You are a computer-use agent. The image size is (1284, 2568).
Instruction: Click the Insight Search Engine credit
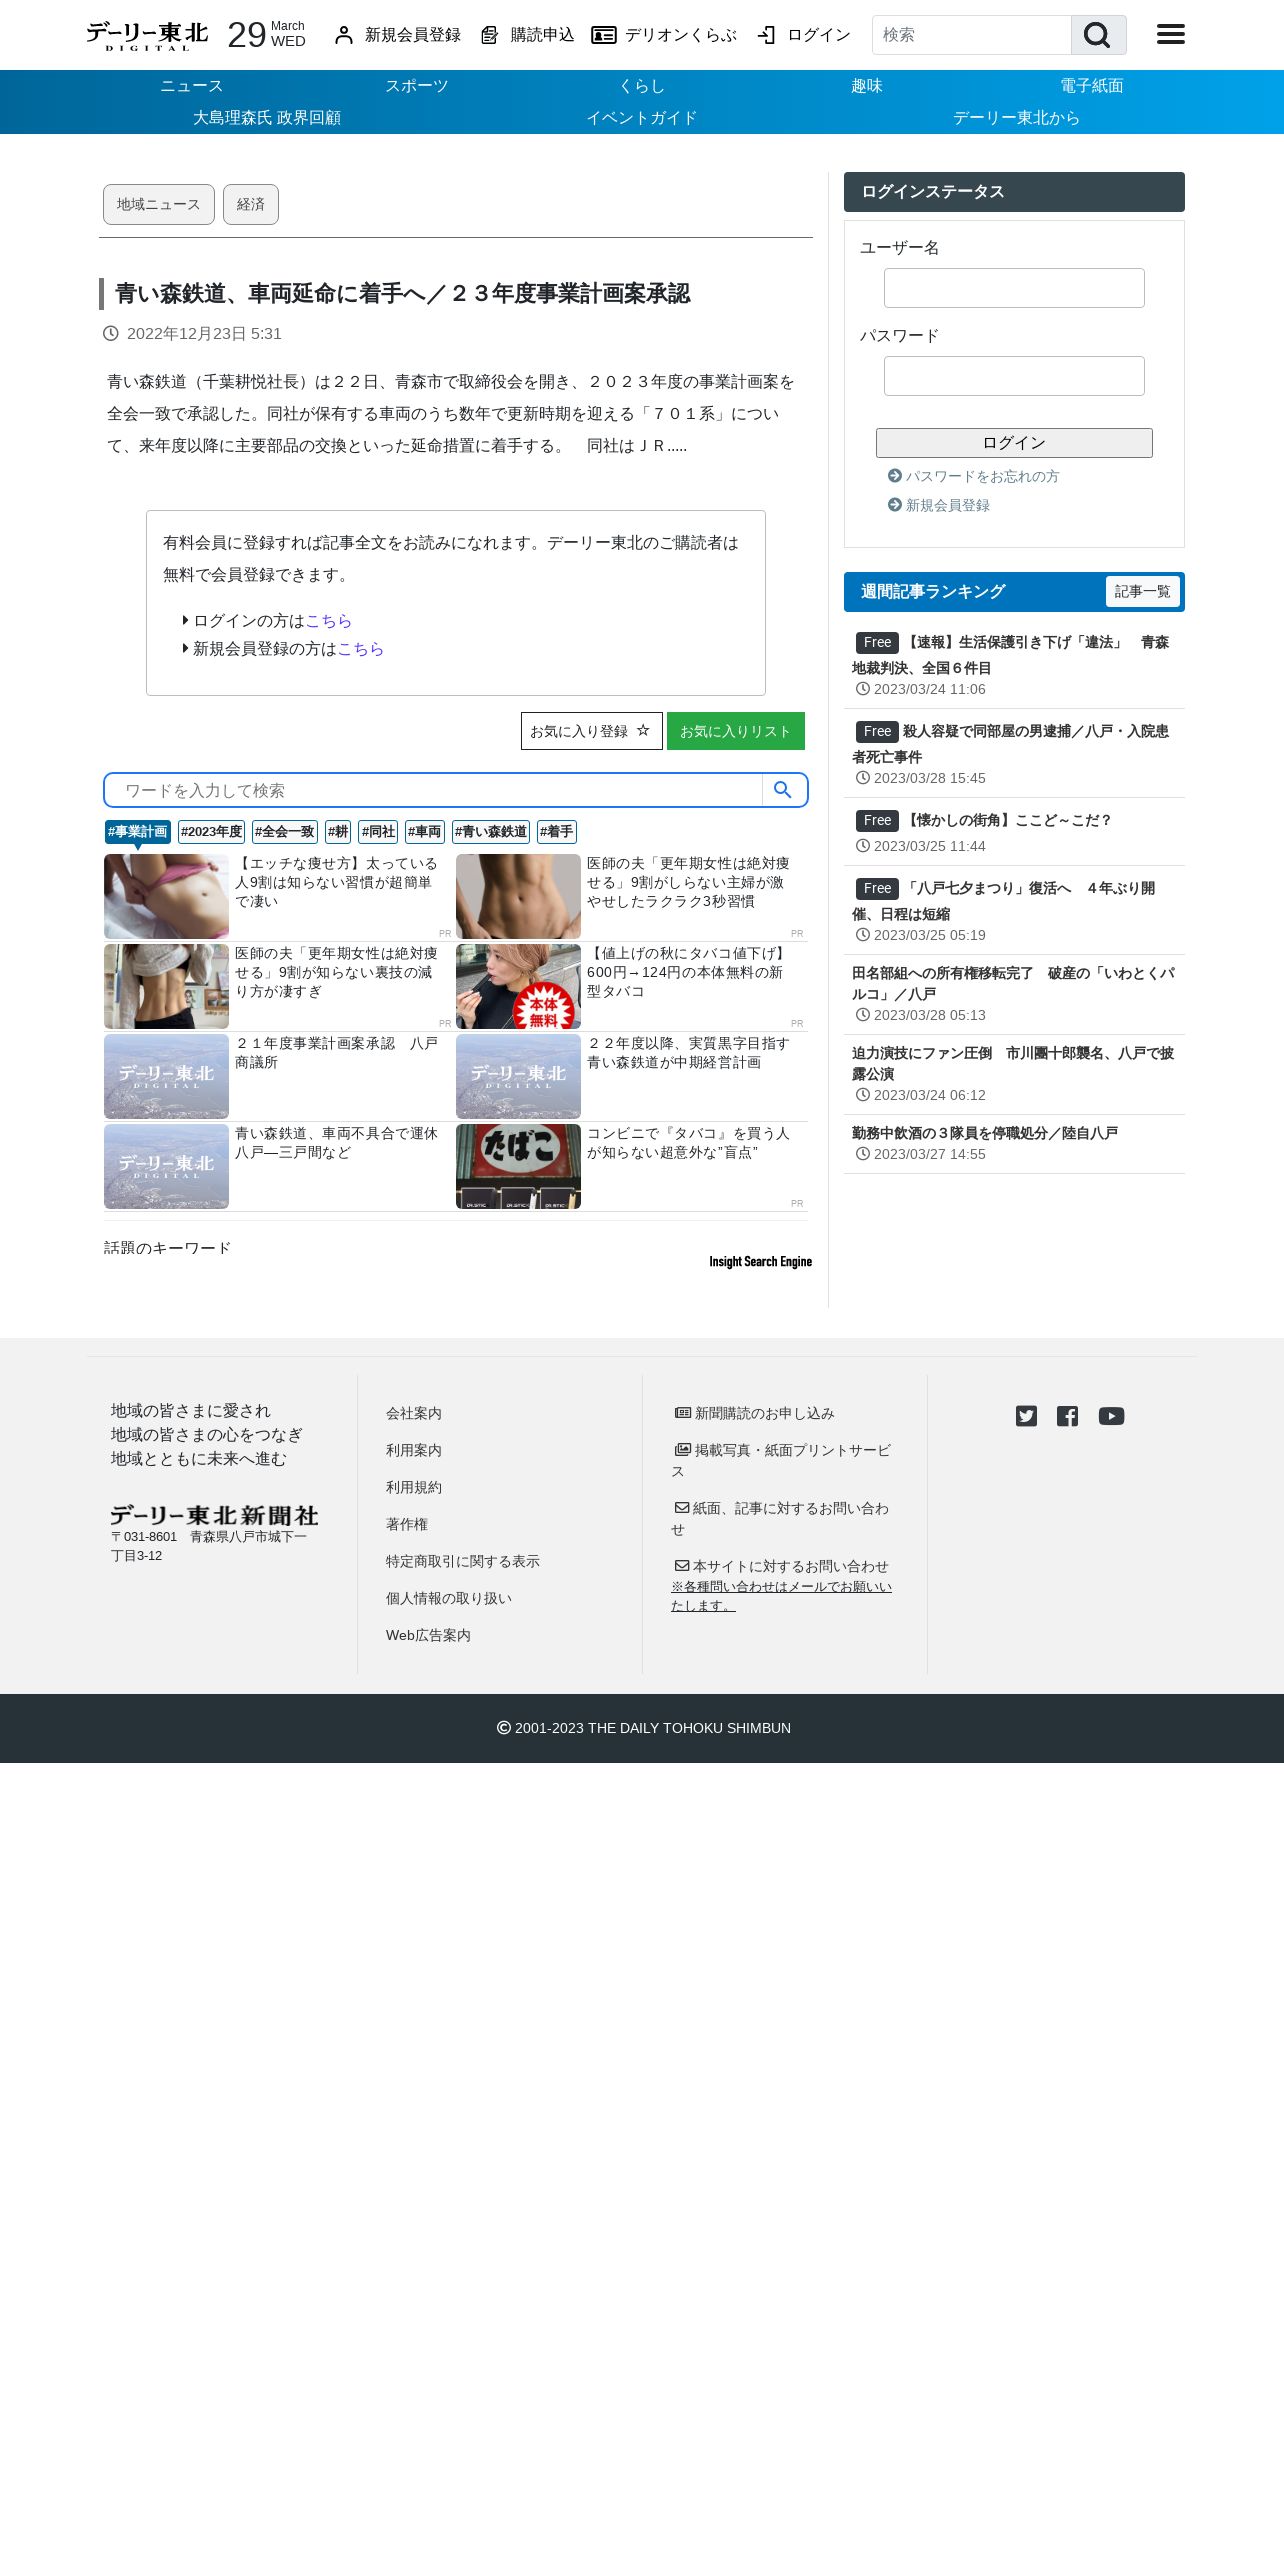point(760,1262)
